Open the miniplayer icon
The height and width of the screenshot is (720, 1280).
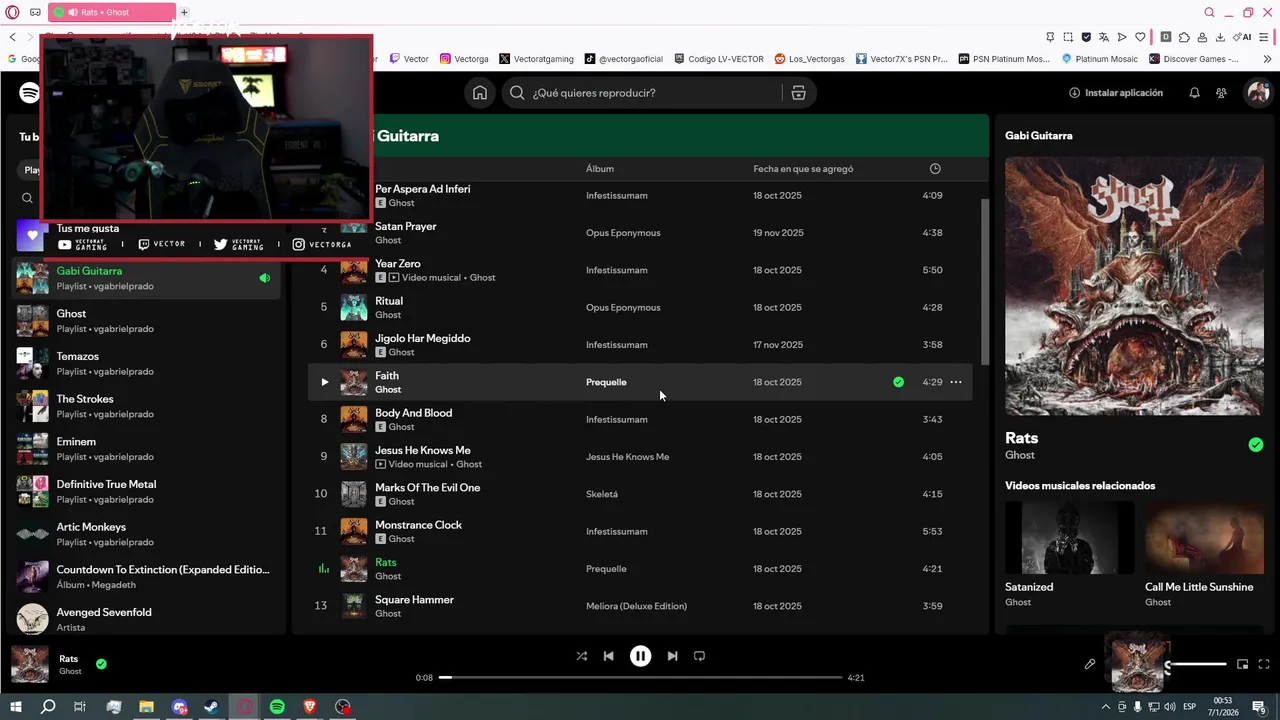pos(1242,664)
